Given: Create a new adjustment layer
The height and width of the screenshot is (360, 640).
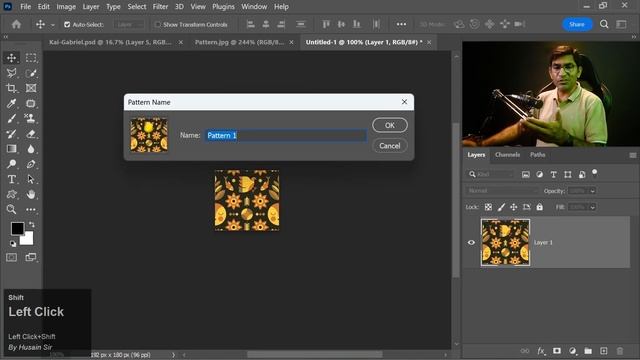Looking at the screenshot, I should click(x=572, y=351).
